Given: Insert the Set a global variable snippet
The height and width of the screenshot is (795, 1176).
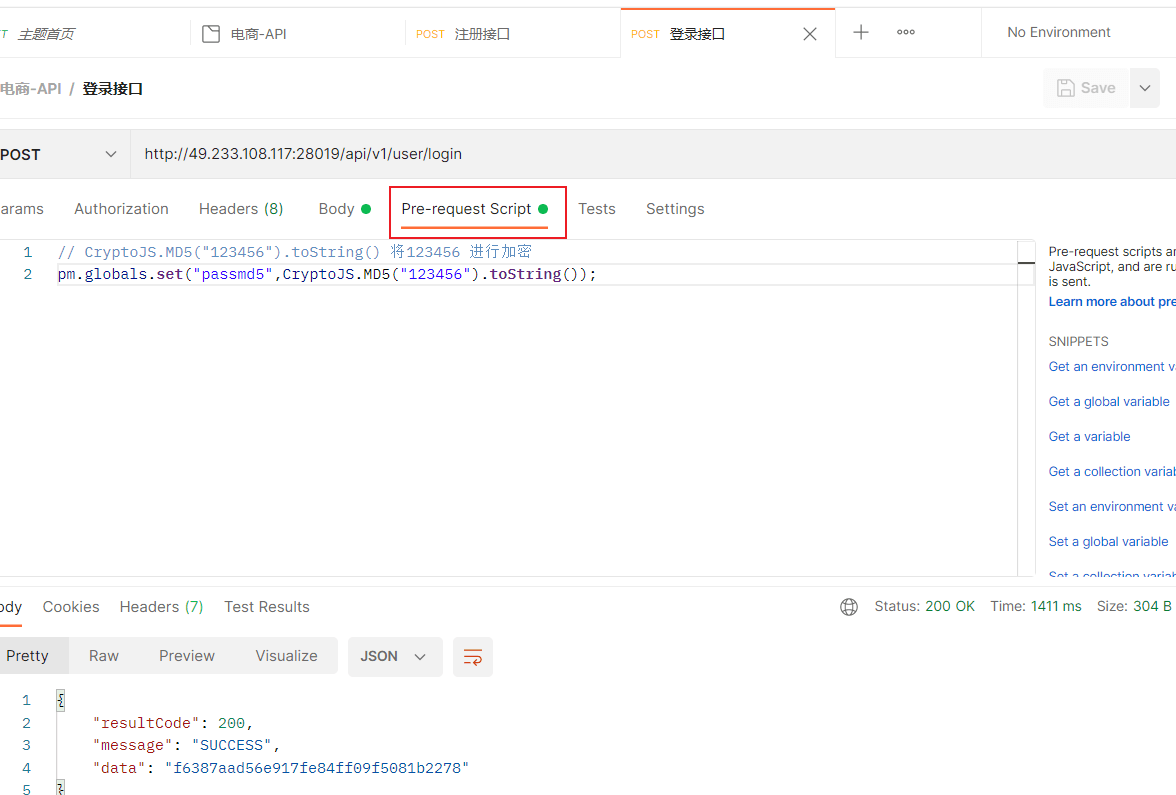Looking at the screenshot, I should 1108,542.
